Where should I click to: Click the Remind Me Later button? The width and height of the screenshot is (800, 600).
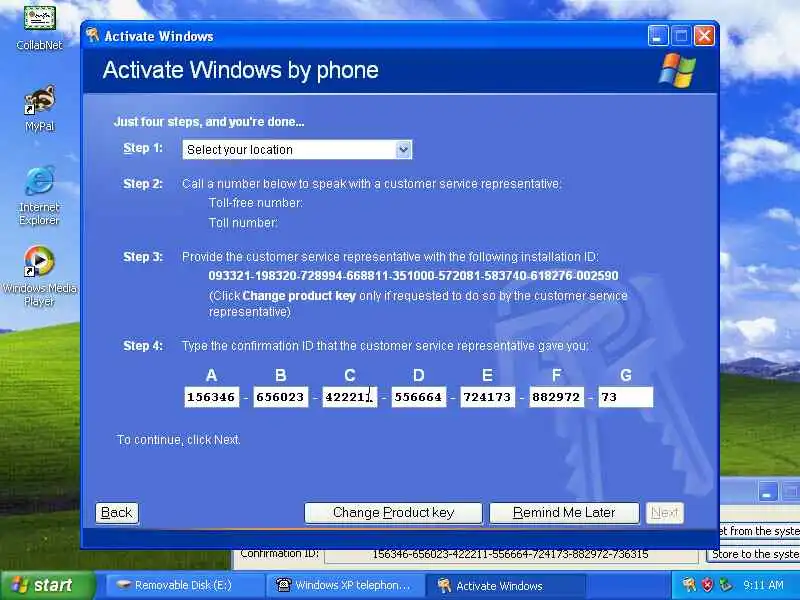point(564,513)
